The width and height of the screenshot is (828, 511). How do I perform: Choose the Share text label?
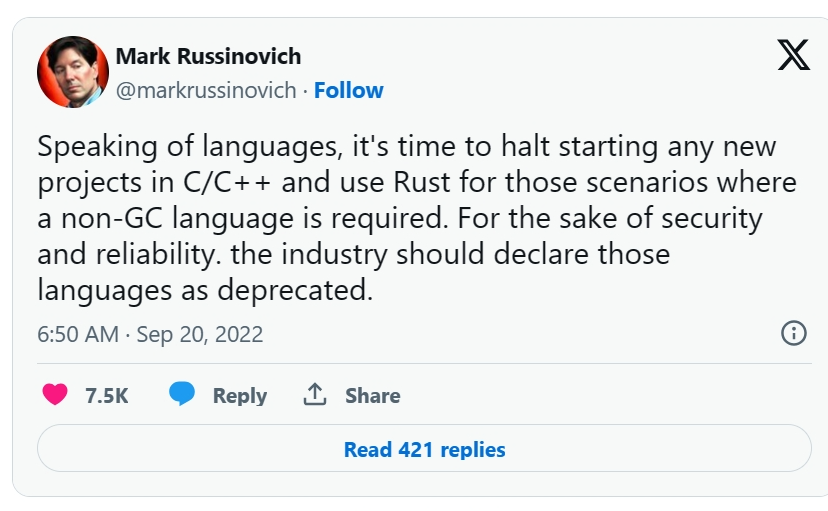373,395
